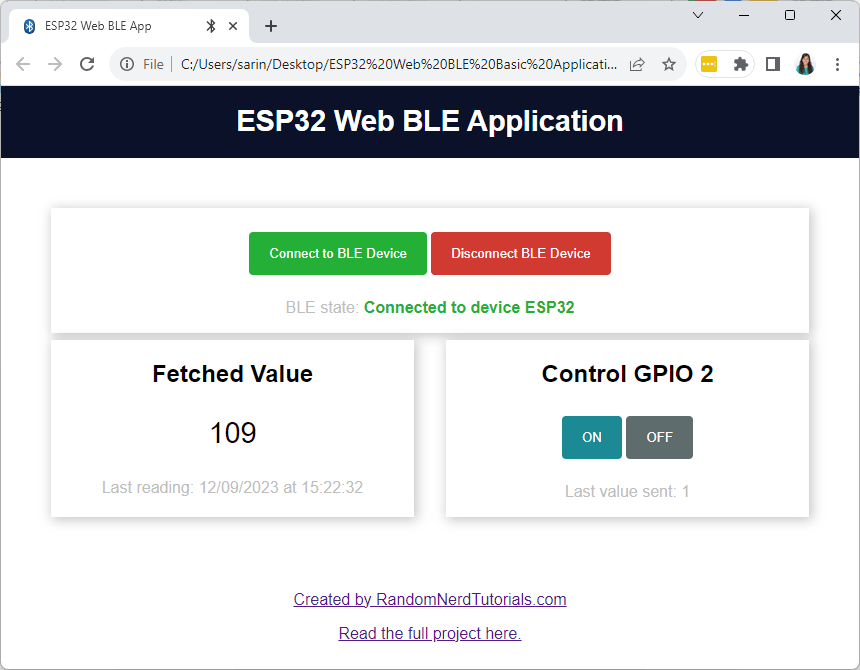860x670 pixels.
Task: Bookmark the page with the star icon
Action: [x=667, y=64]
